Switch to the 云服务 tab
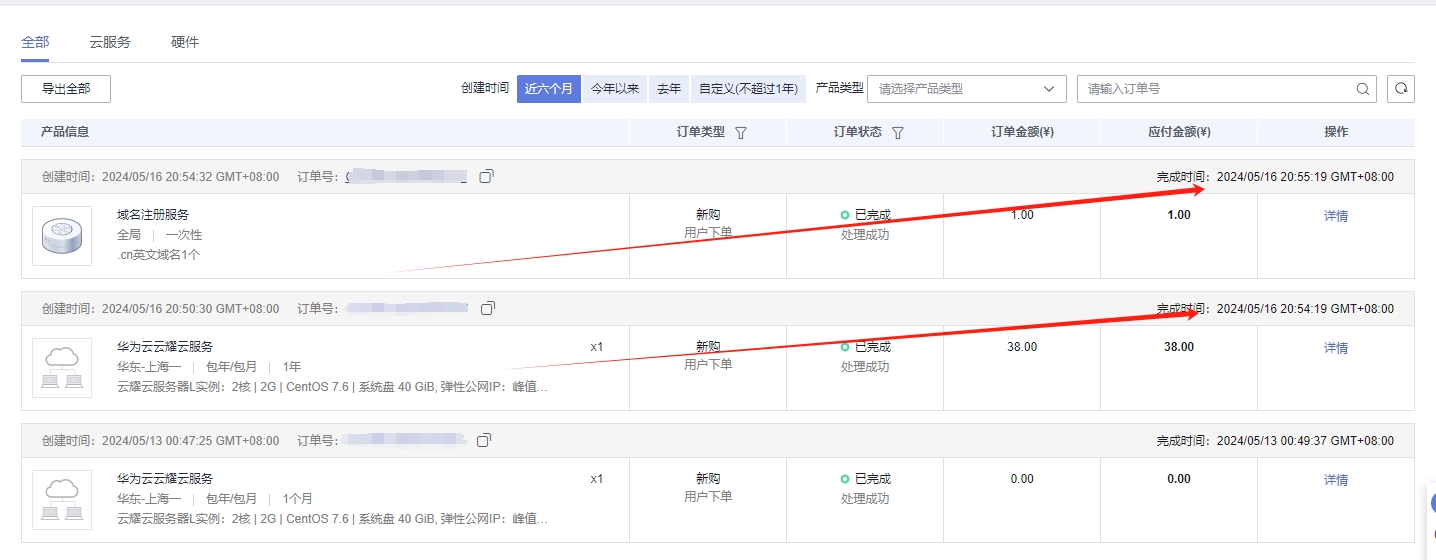Viewport: 1436px width, 560px height. click(110, 42)
